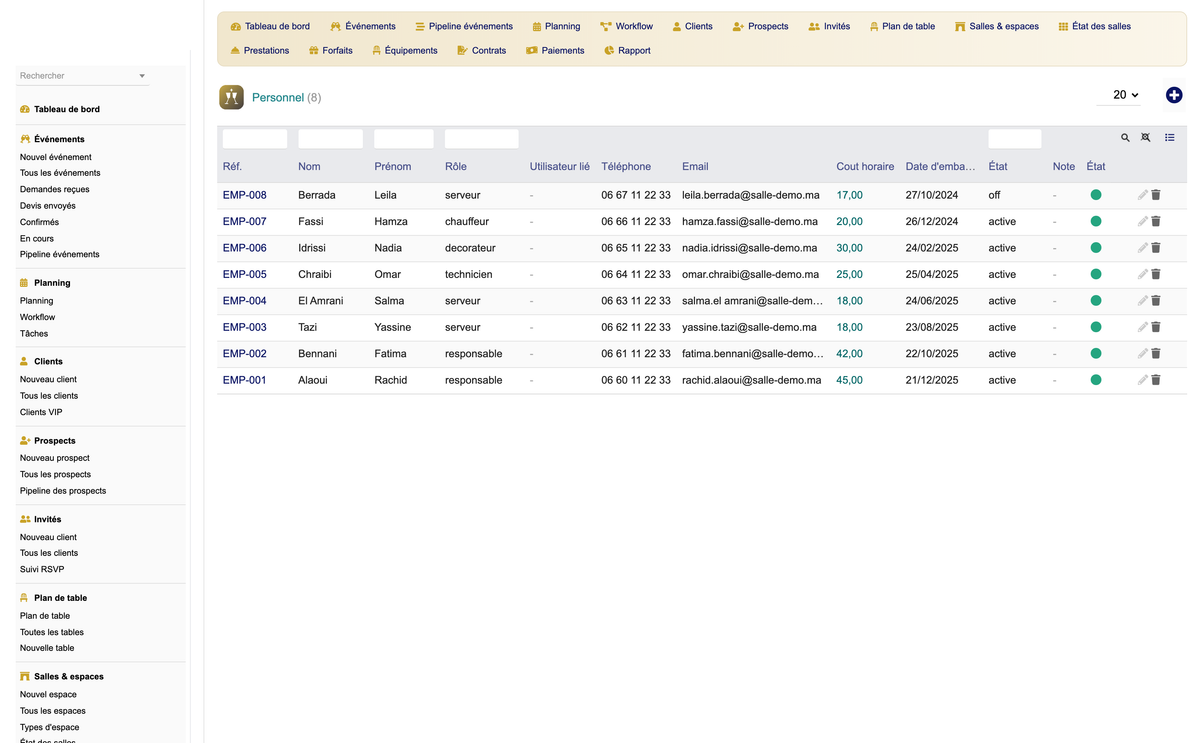Delete EMP-007 Fassi with trash icon
The width and height of the screenshot is (1200, 743).
pyautogui.click(x=1156, y=221)
